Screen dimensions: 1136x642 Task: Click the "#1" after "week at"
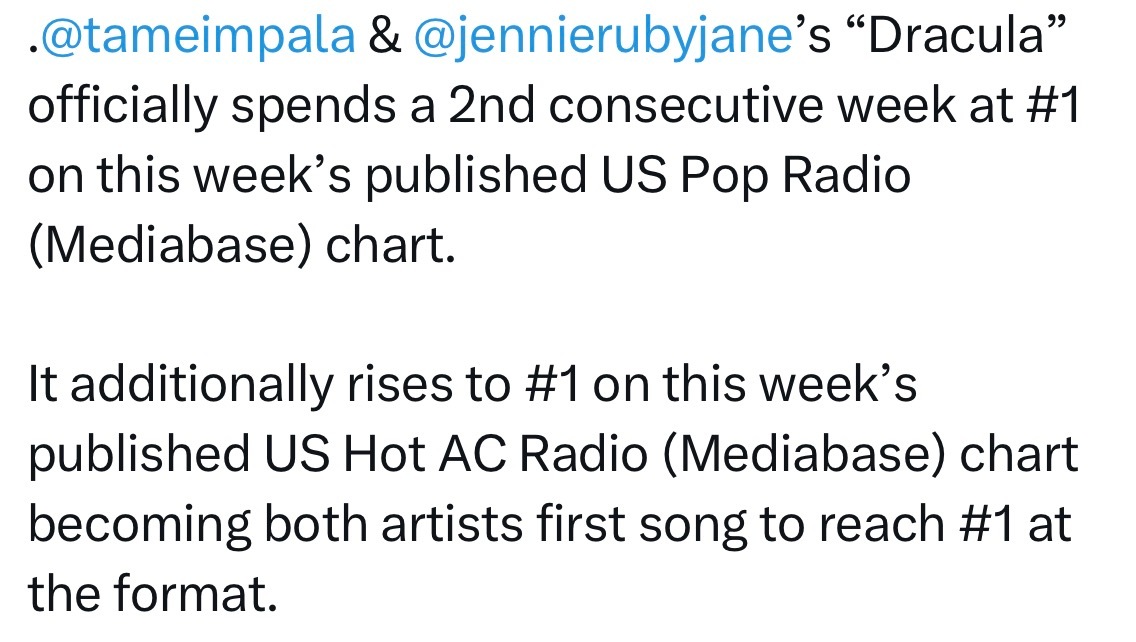pos(1054,105)
